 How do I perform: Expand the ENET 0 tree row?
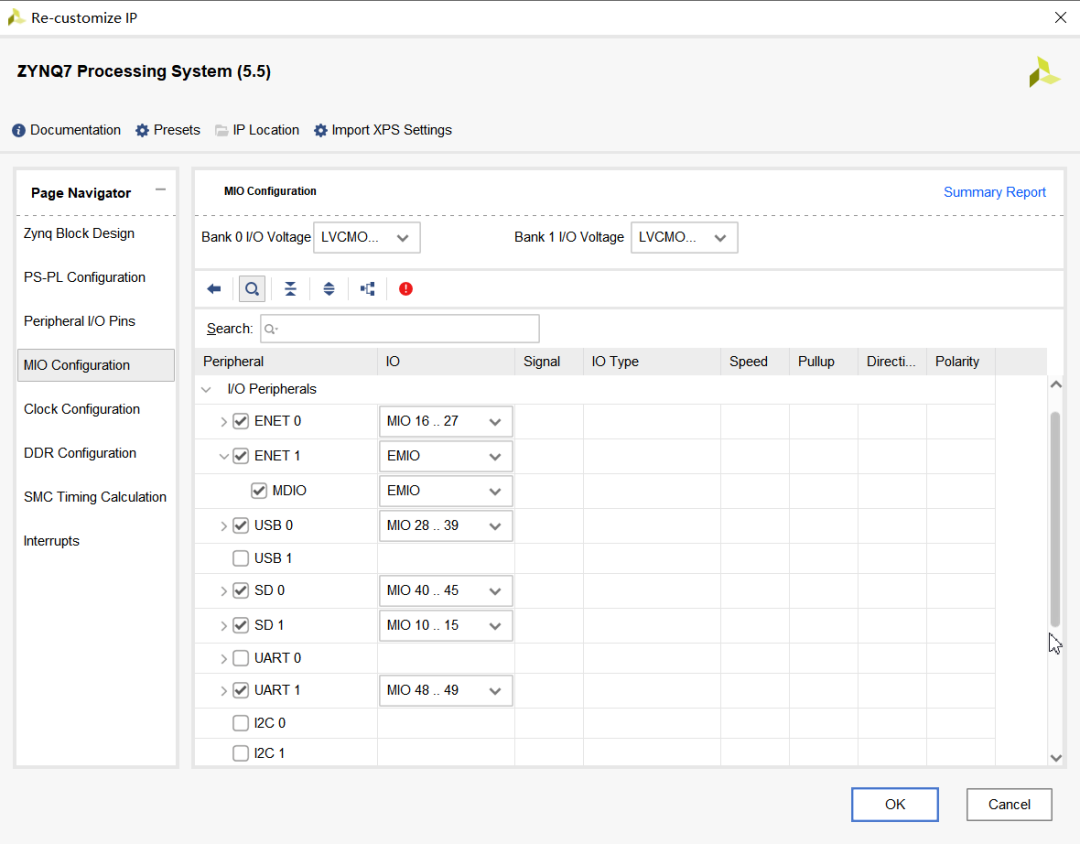pos(223,422)
